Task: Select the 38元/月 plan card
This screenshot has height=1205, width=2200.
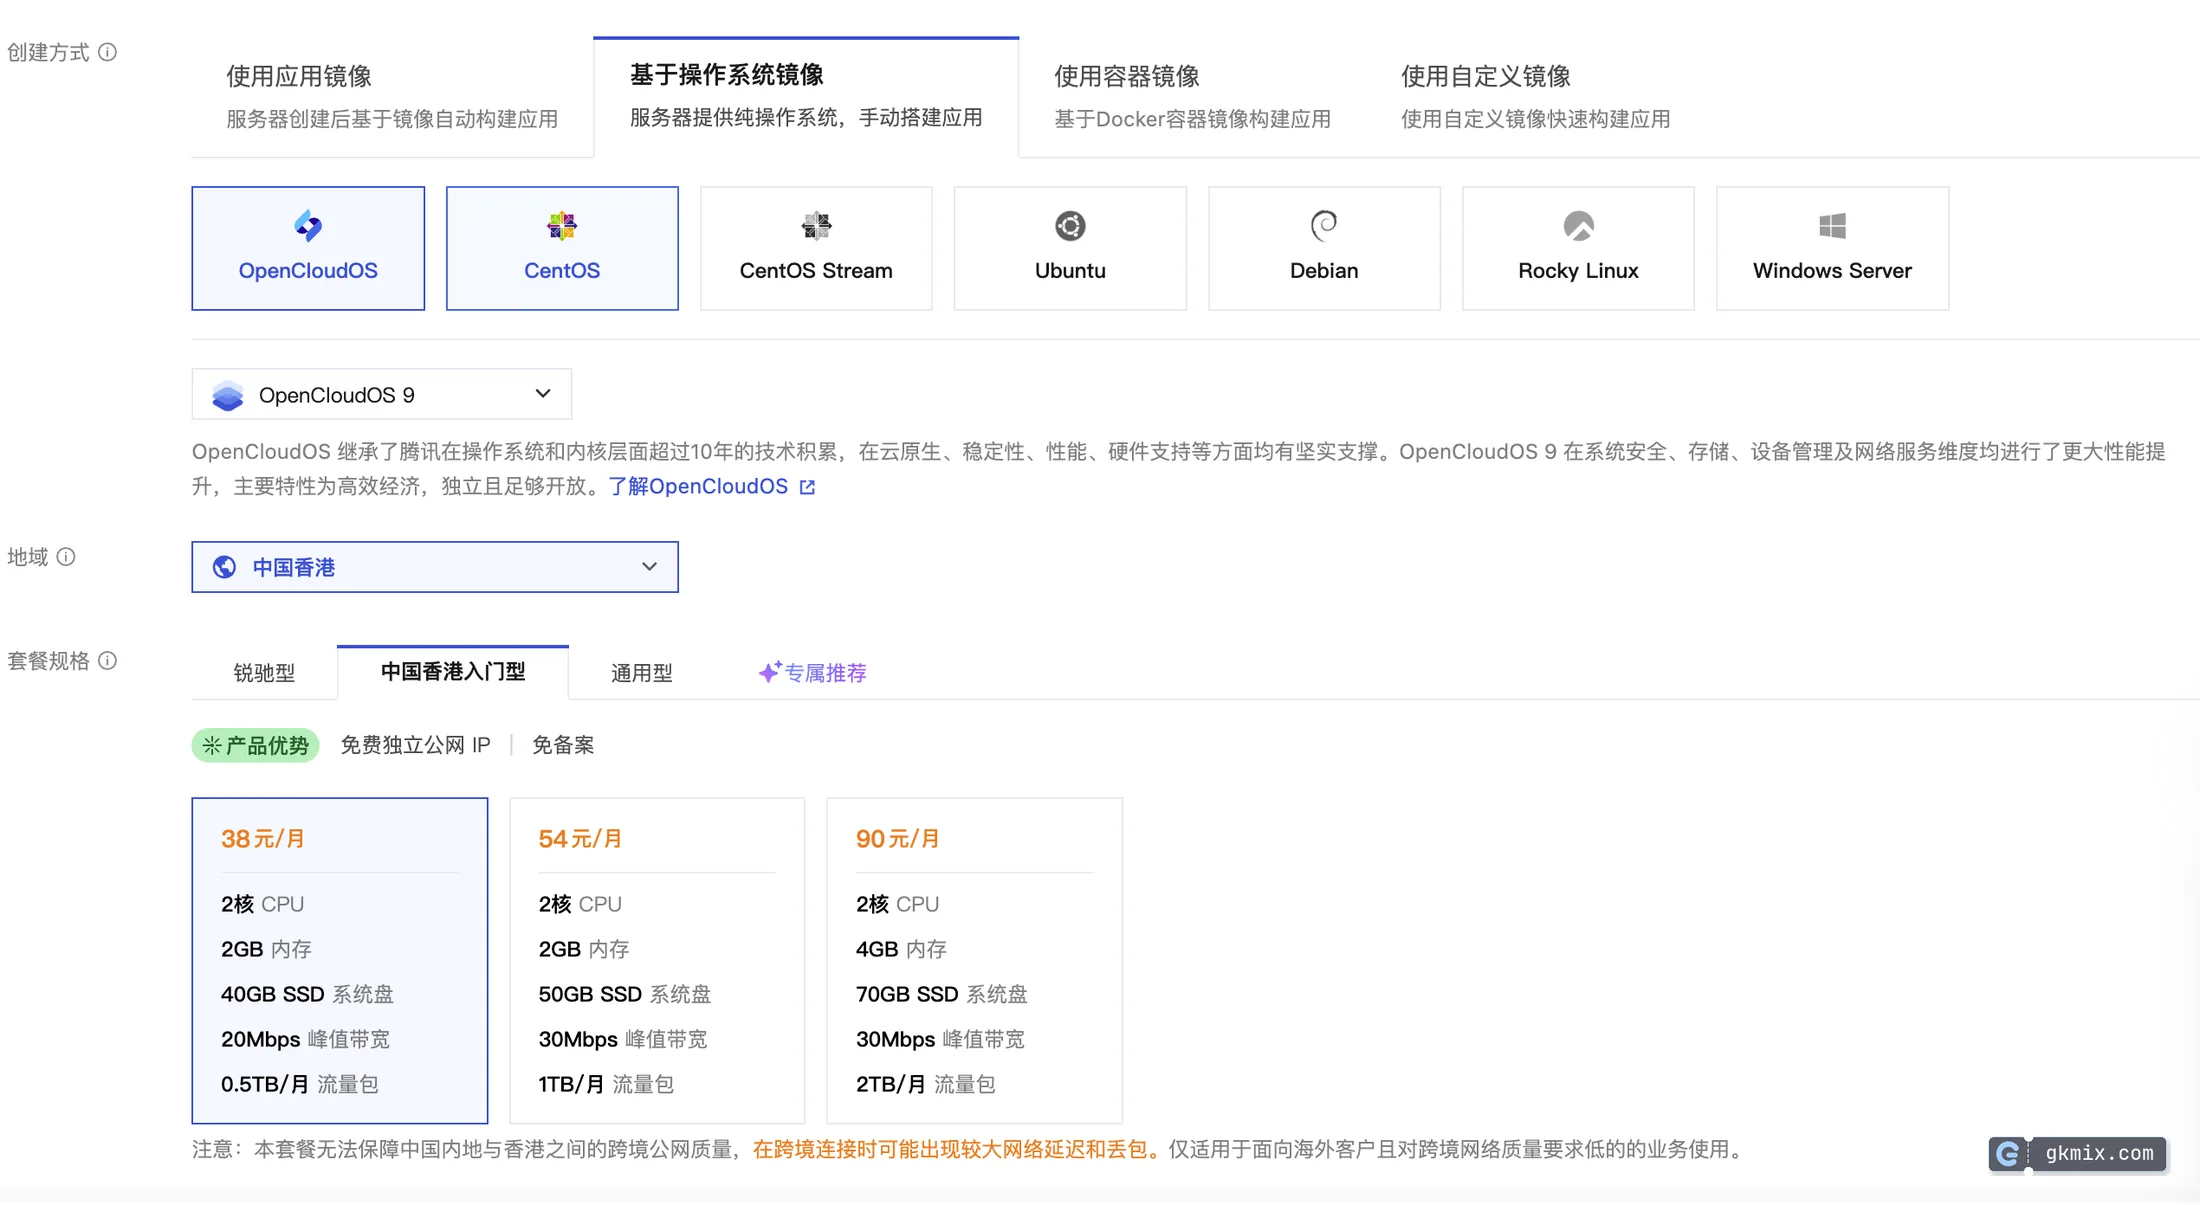Action: [x=340, y=960]
